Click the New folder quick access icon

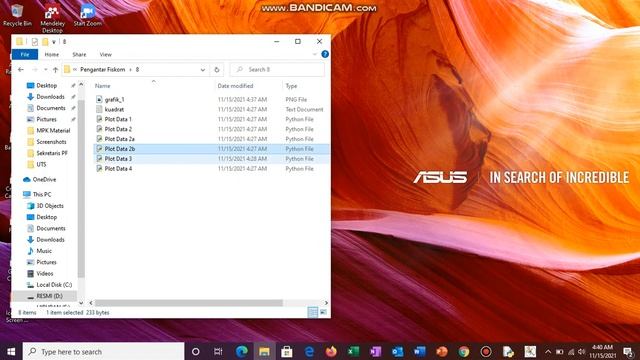(x=45, y=42)
